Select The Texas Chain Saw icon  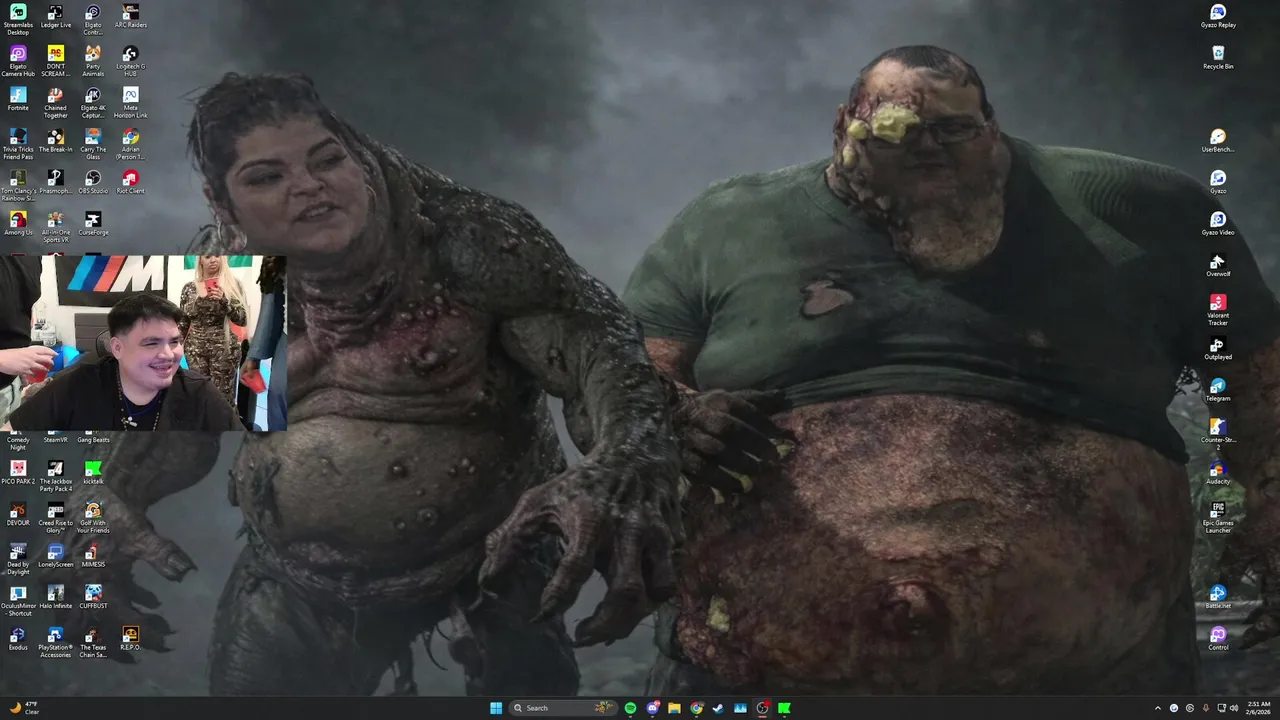coord(93,643)
